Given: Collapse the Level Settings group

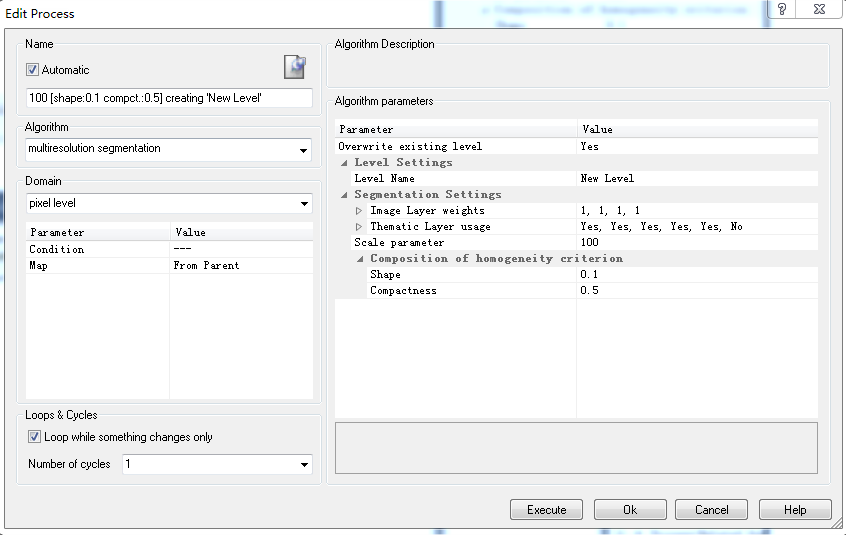Looking at the screenshot, I should pyautogui.click(x=344, y=162).
